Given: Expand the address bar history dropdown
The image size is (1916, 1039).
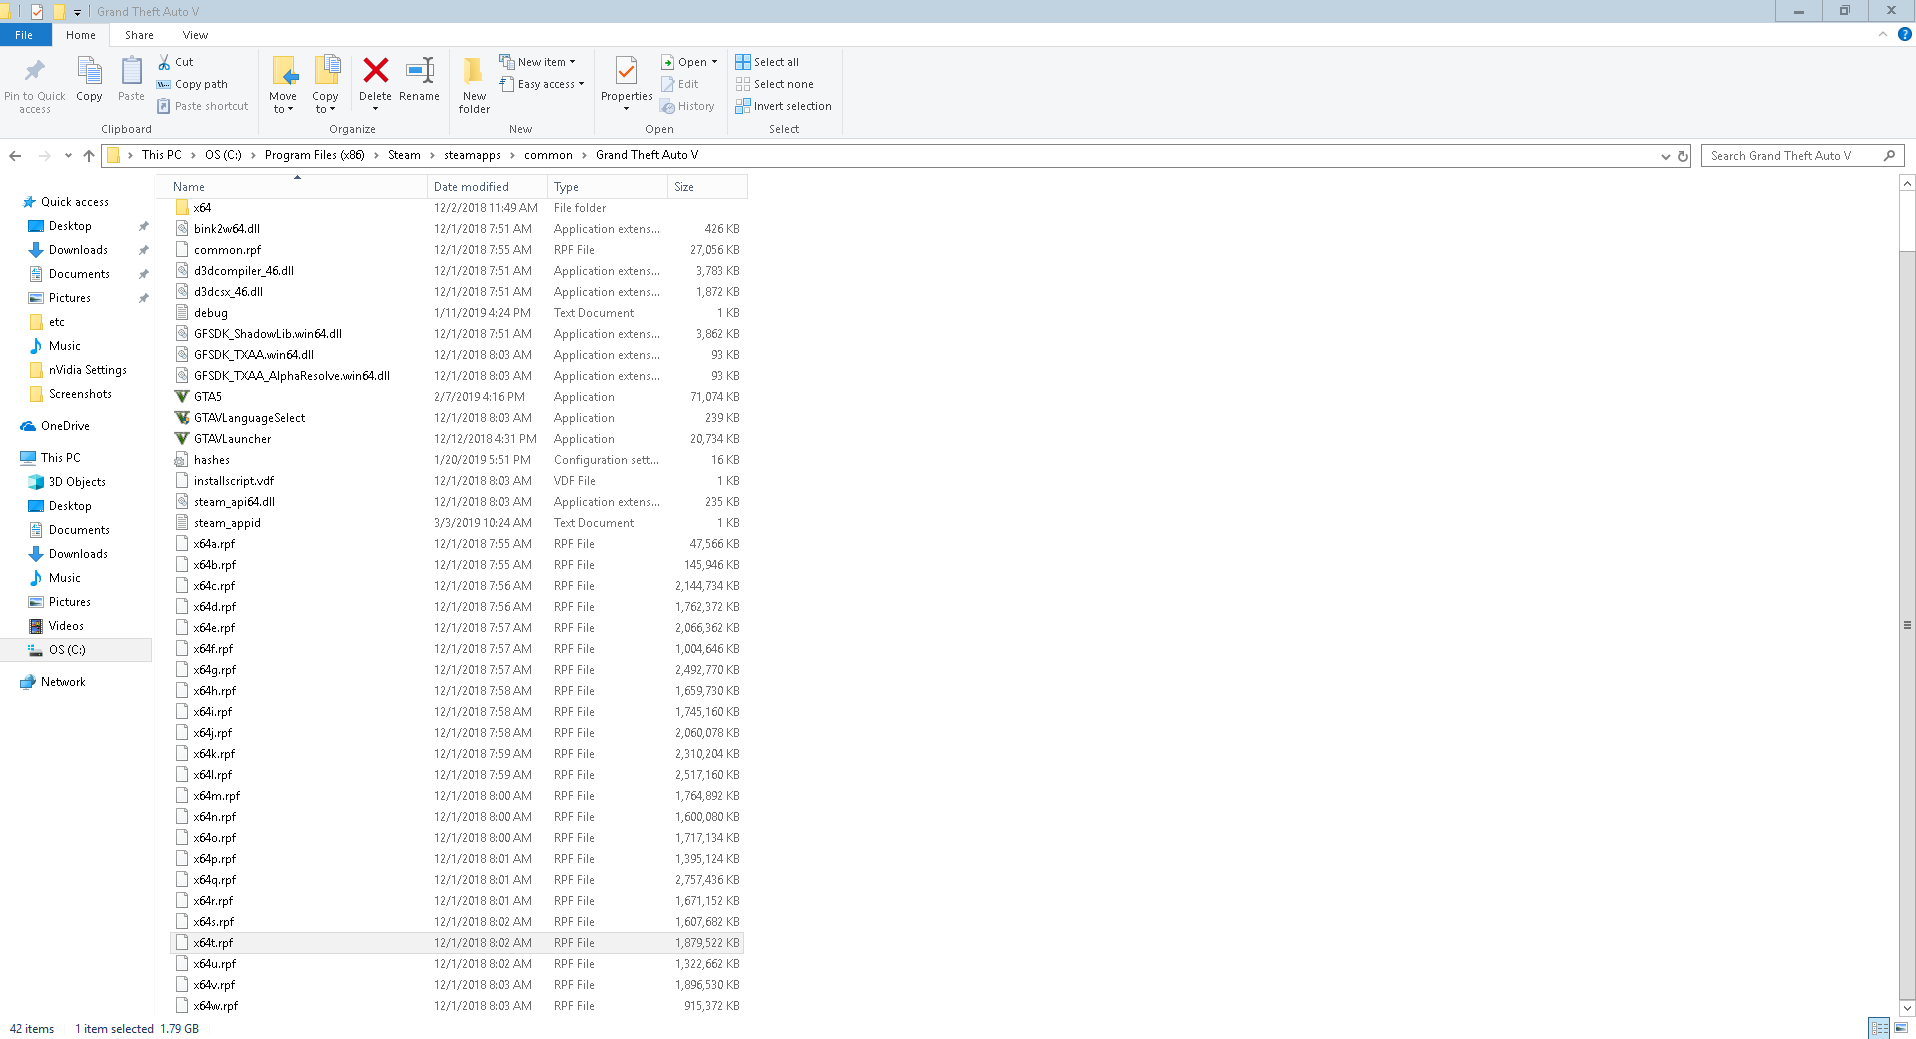Looking at the screenshot, I should click(1666, 156).
